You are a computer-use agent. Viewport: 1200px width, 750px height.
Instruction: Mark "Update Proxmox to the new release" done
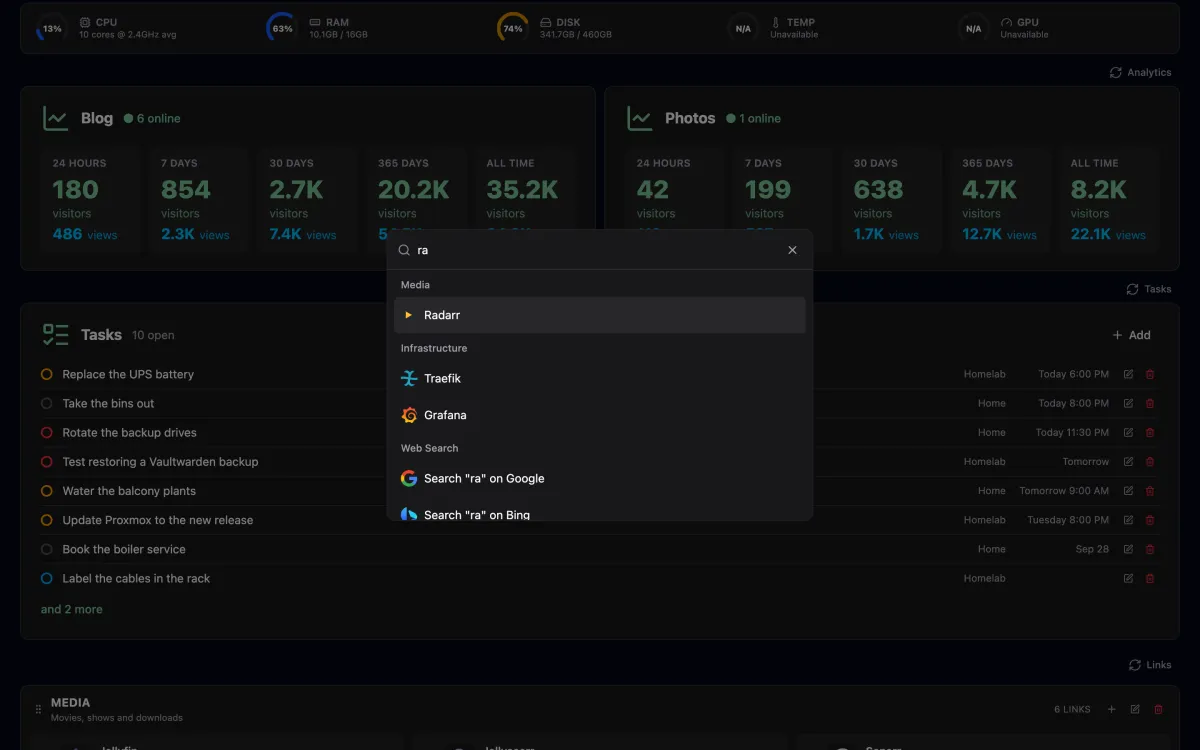pyautogui.click(x=46, y=520)
